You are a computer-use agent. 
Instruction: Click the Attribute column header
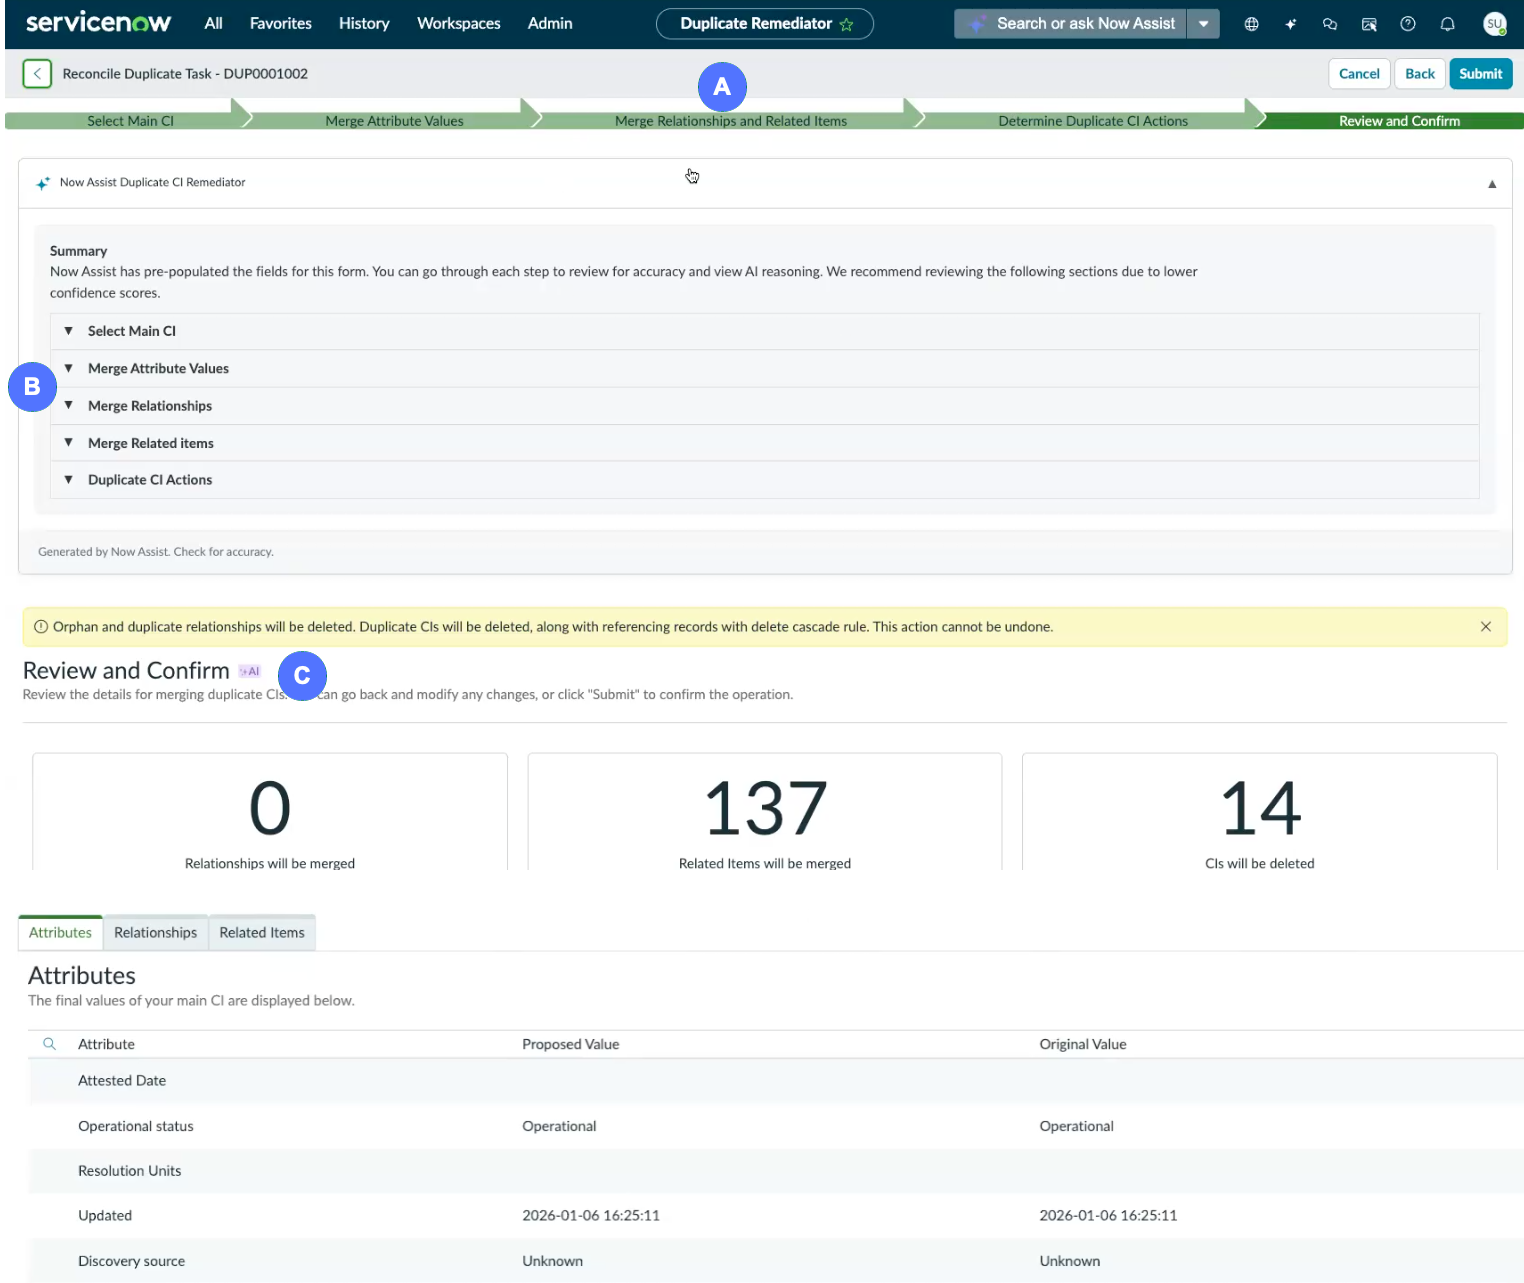pos(106,1044)
